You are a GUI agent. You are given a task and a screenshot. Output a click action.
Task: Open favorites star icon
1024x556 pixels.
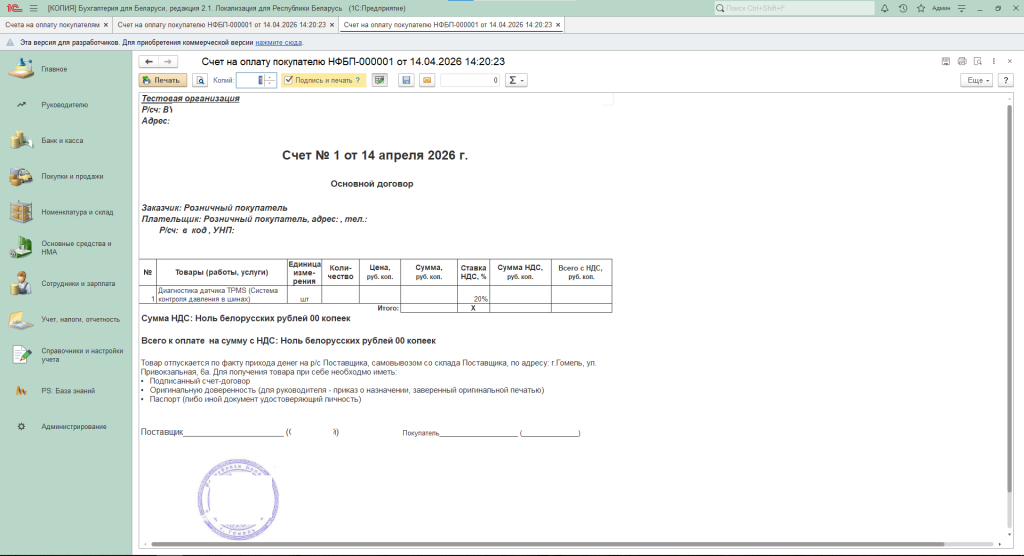coord(920,8)
